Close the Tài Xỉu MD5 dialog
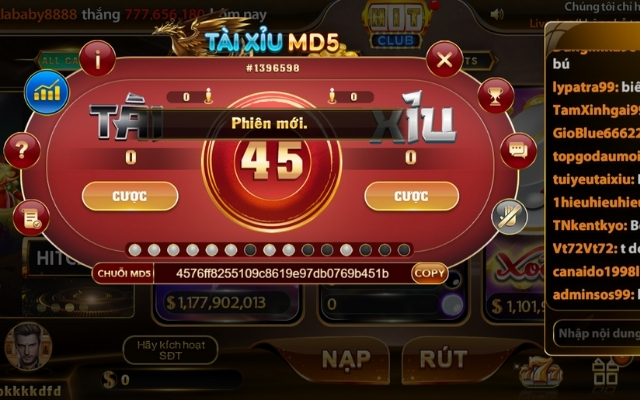Image resolution: width=640 pixels, height=400 pixels. 444,60
